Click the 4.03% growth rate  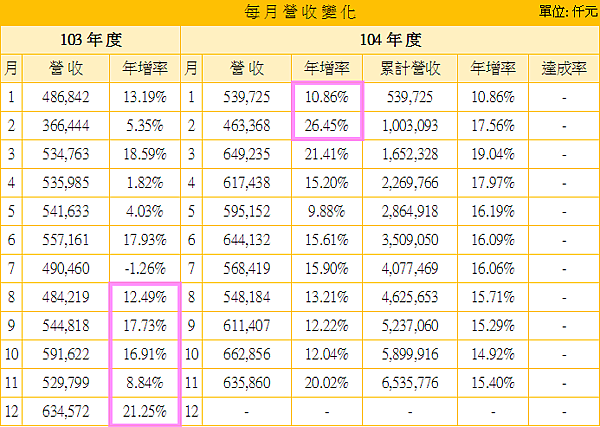[145, 211]
